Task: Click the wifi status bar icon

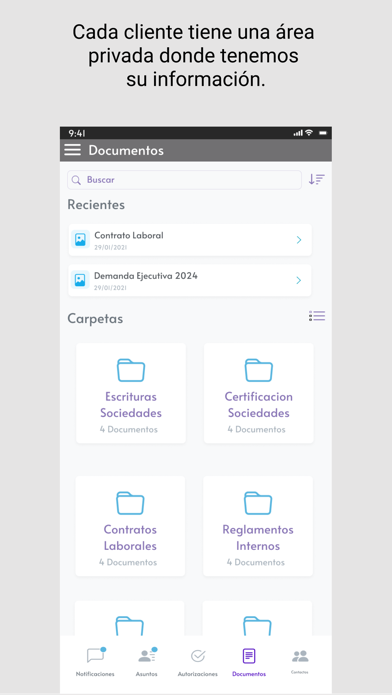Action: pyautogui.click(x=309, y=133)
